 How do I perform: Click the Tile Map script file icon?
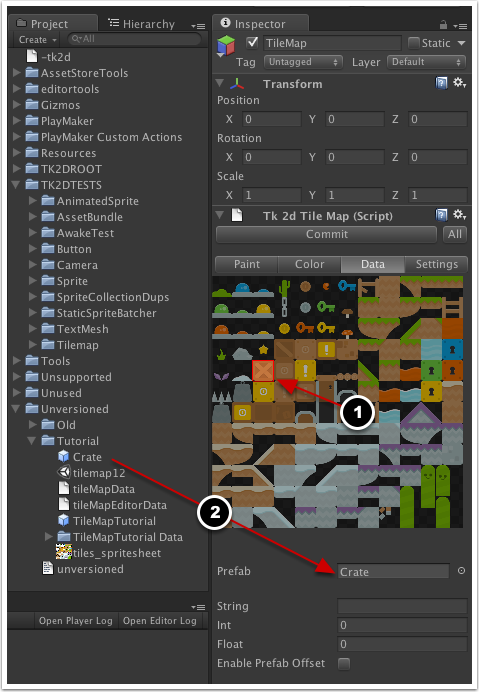tap(237, 215)
